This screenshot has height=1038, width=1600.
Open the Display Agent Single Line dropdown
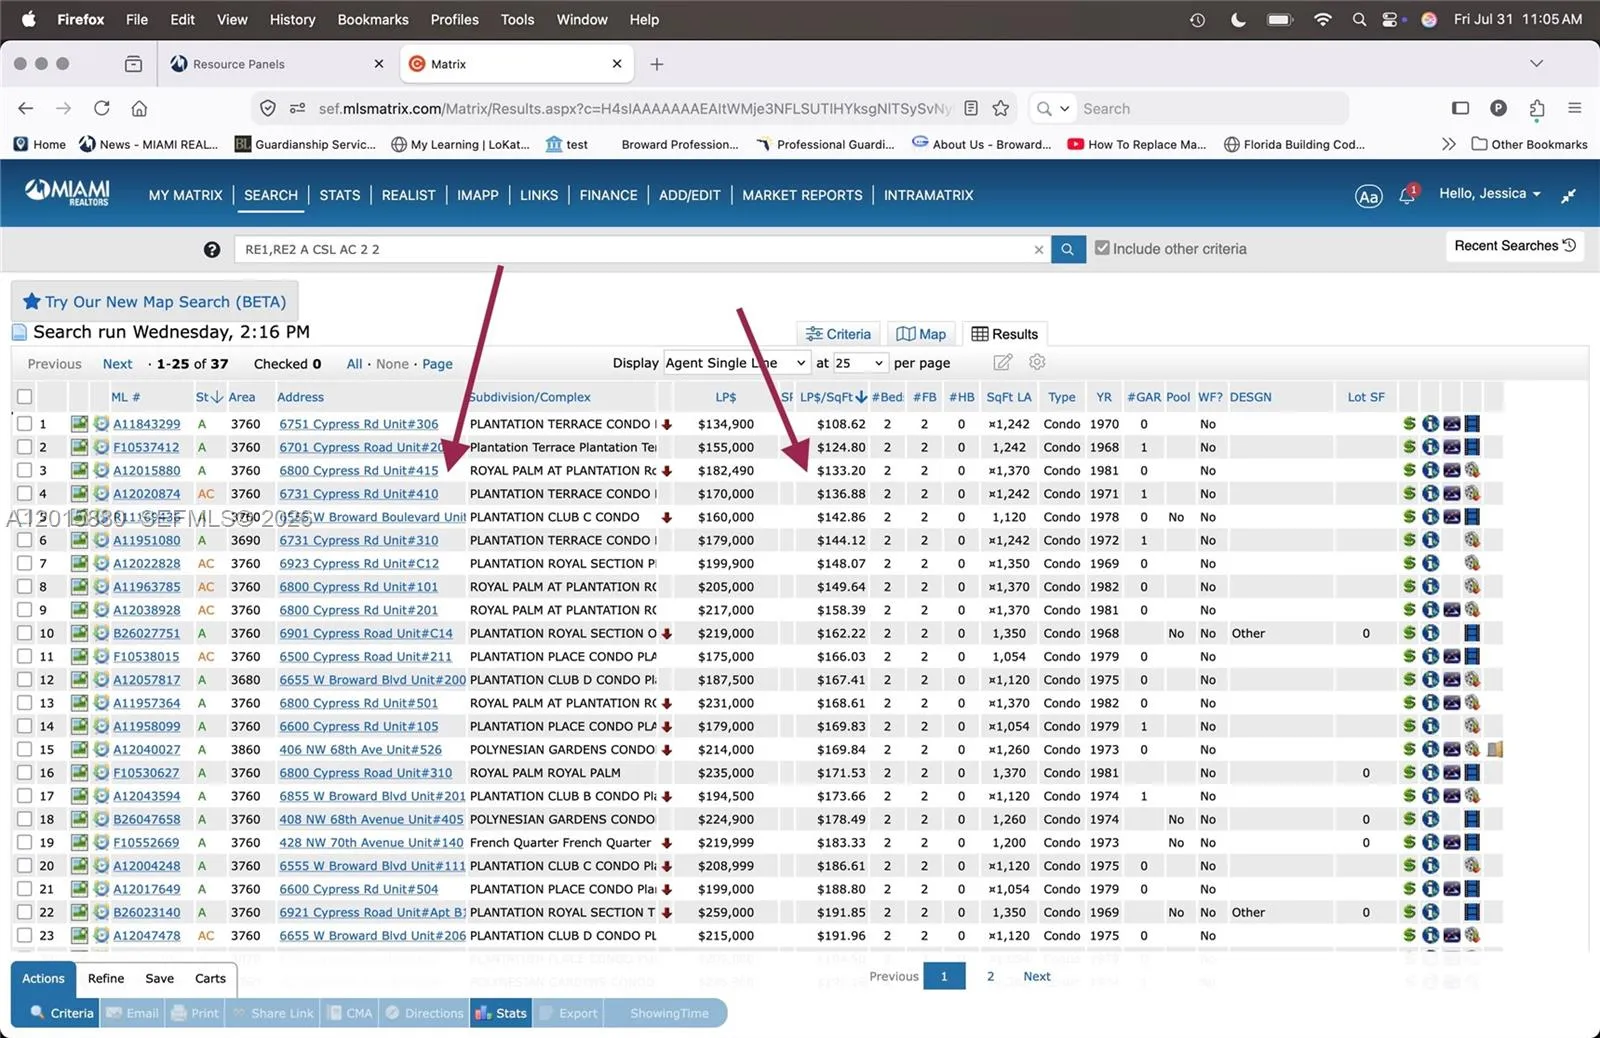736,363
